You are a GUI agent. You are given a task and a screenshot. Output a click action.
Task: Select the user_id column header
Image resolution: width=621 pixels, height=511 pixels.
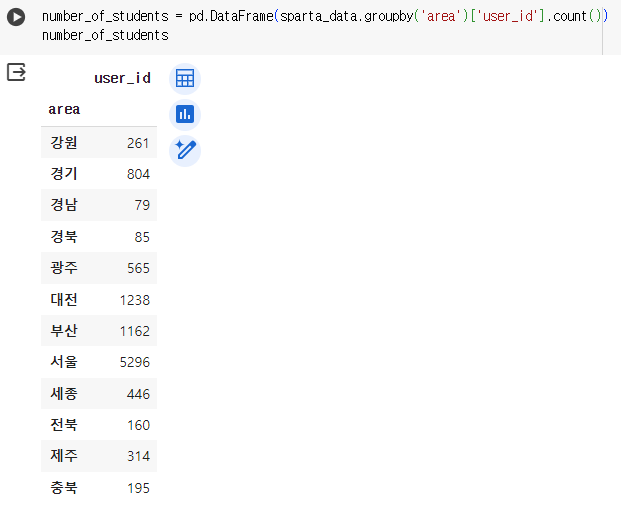coord(122,78)
